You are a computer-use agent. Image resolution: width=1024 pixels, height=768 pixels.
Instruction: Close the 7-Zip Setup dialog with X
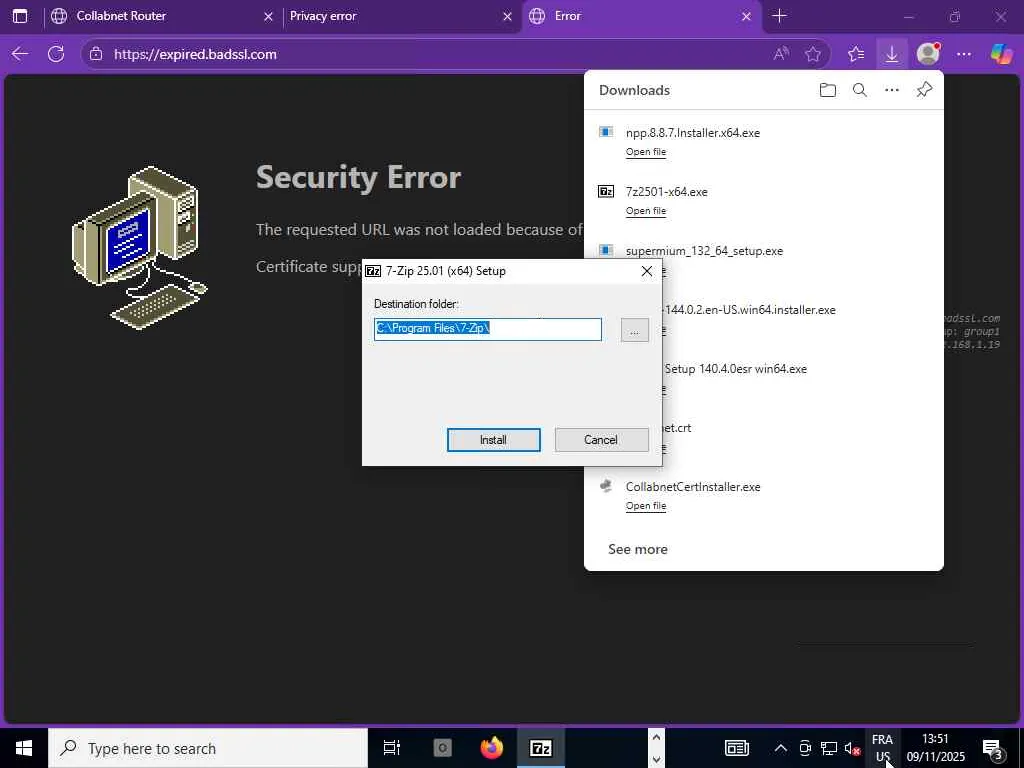coord(647,271)
